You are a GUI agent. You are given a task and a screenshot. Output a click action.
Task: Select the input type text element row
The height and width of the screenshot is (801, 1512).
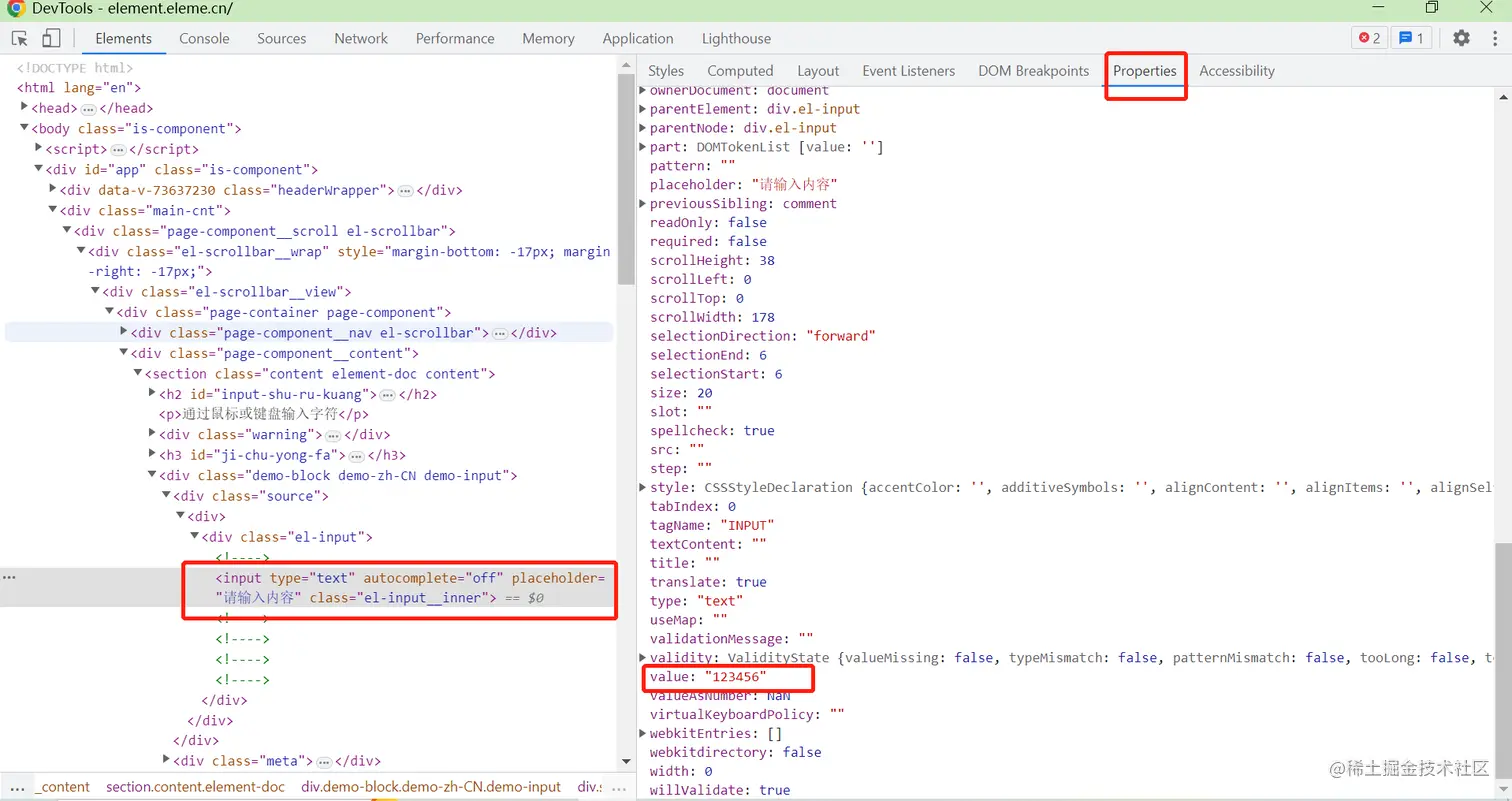point(308,588)
